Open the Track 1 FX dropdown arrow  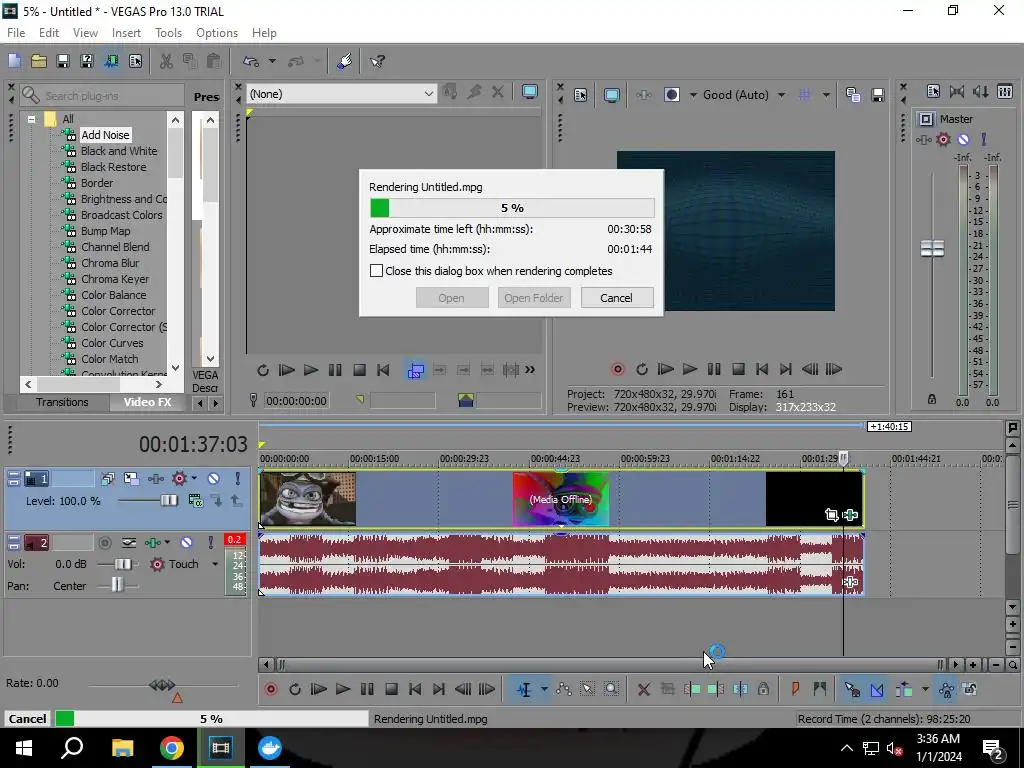194,479
